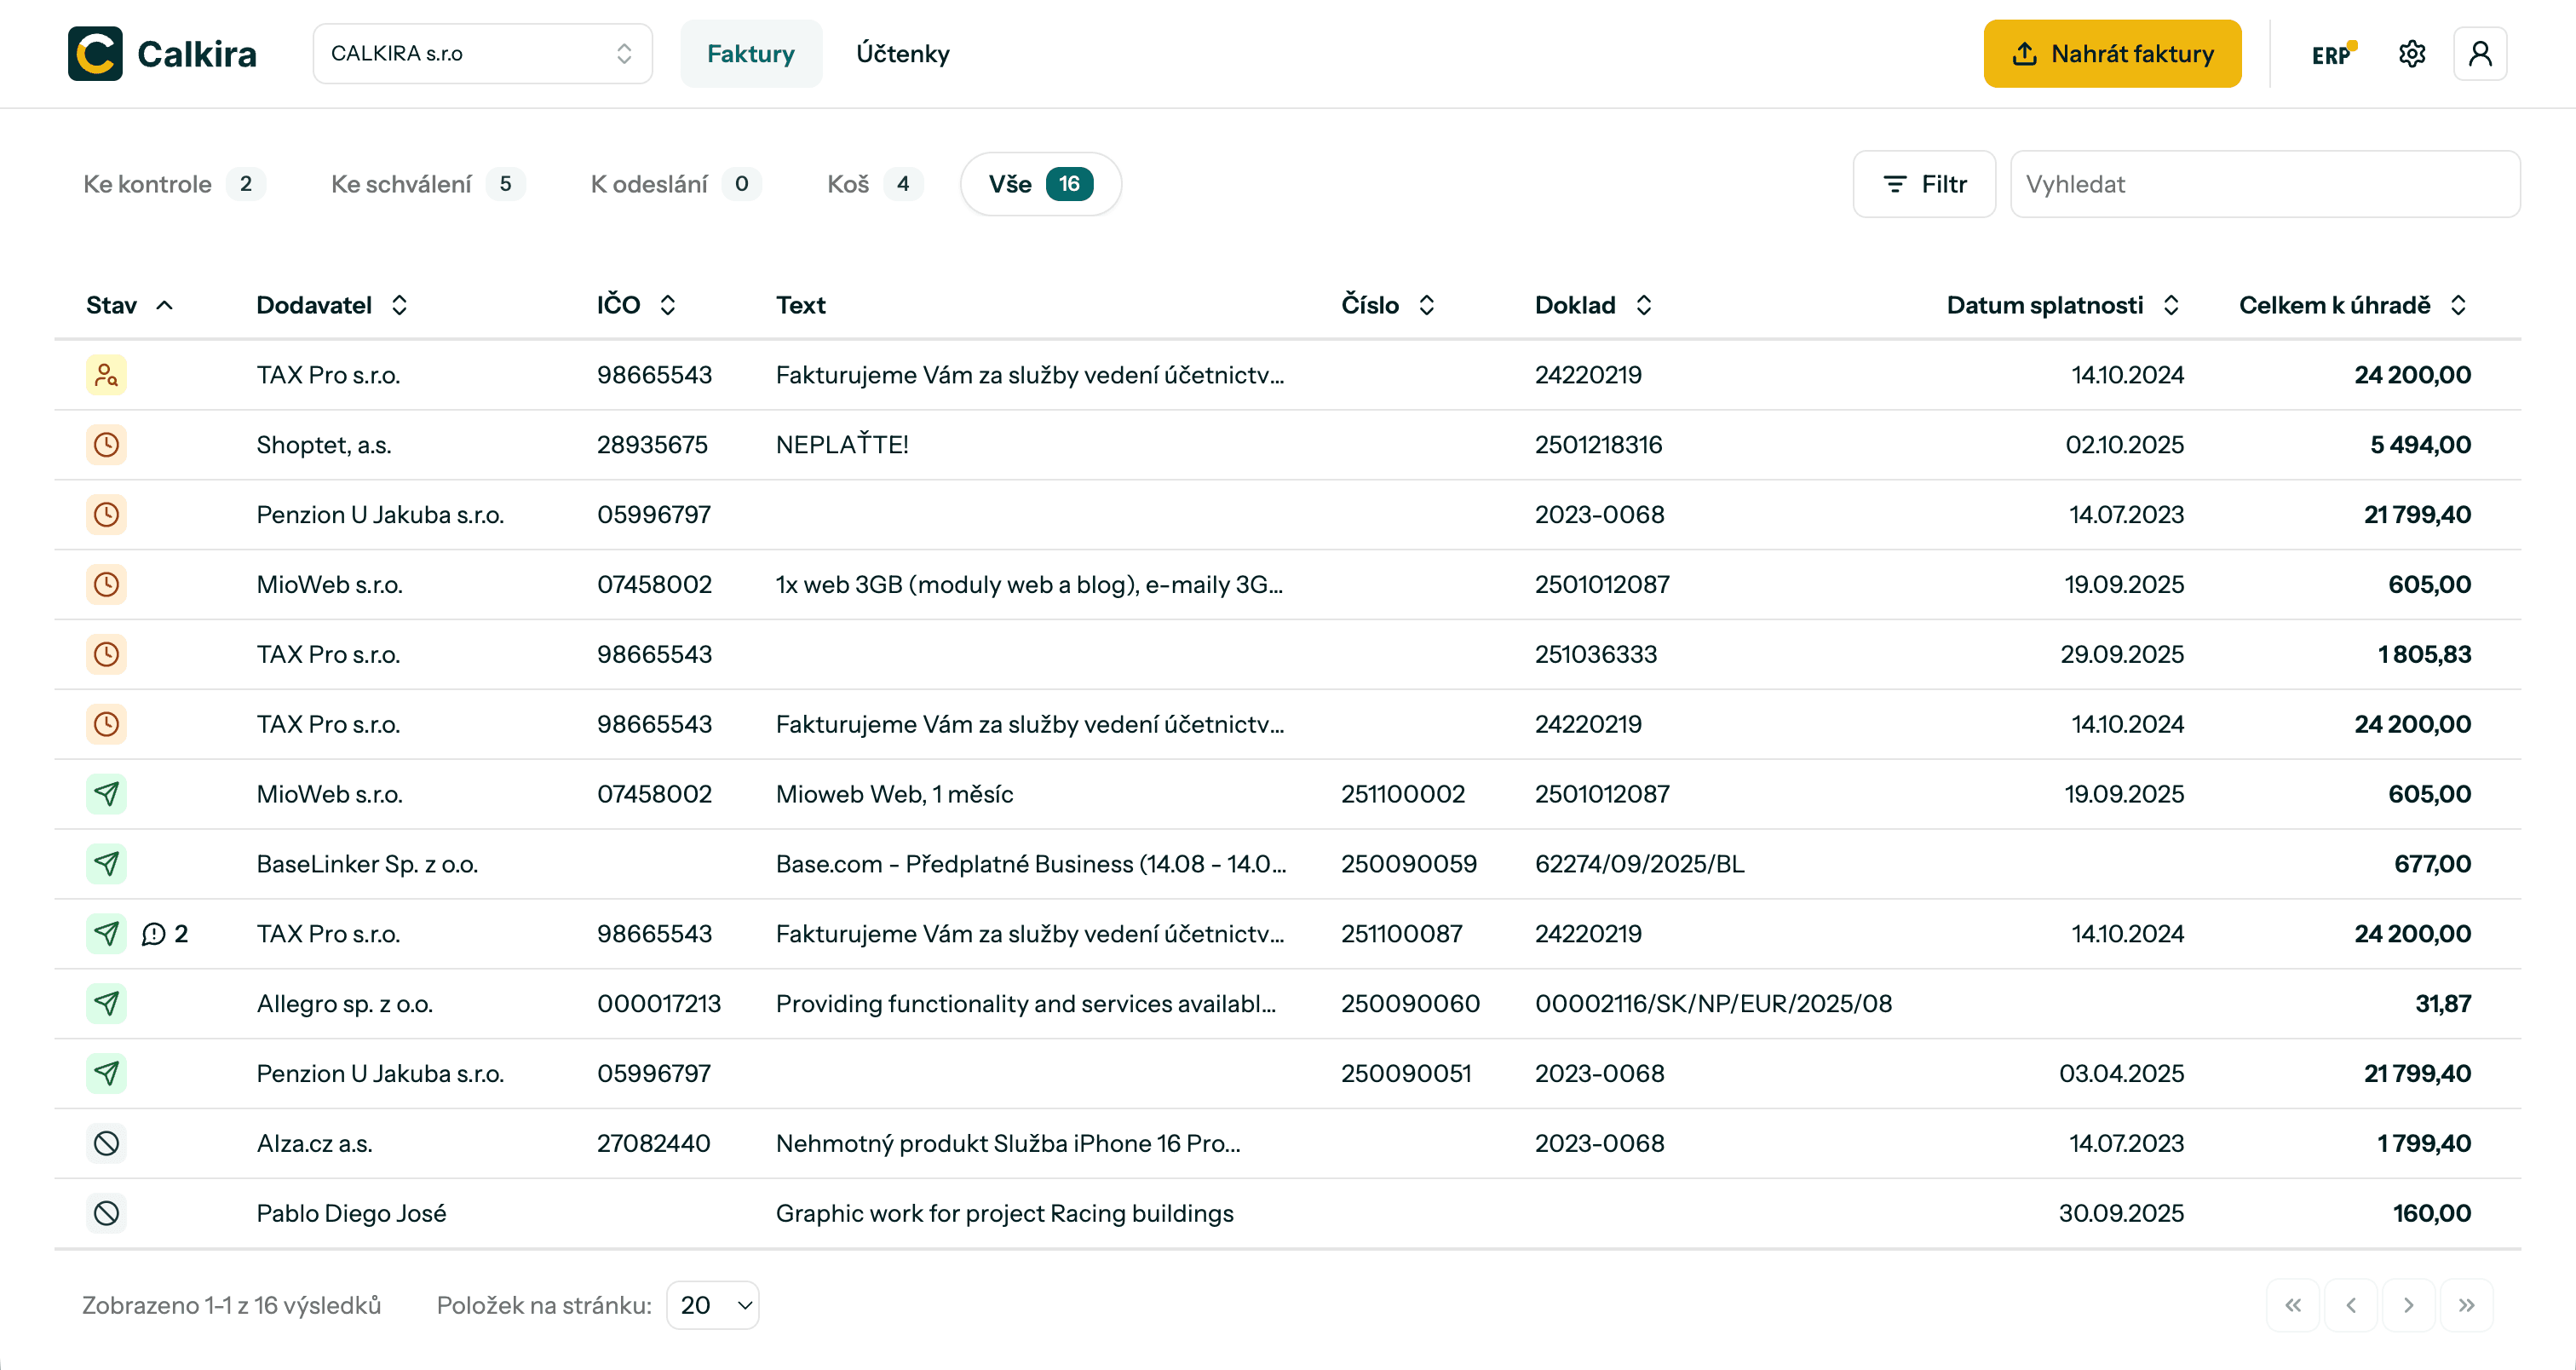The height and width of the screenshot is (1370, 2576).
Task: Click the sent status icon for BaseLinker row
Action: tap(106, 864)
